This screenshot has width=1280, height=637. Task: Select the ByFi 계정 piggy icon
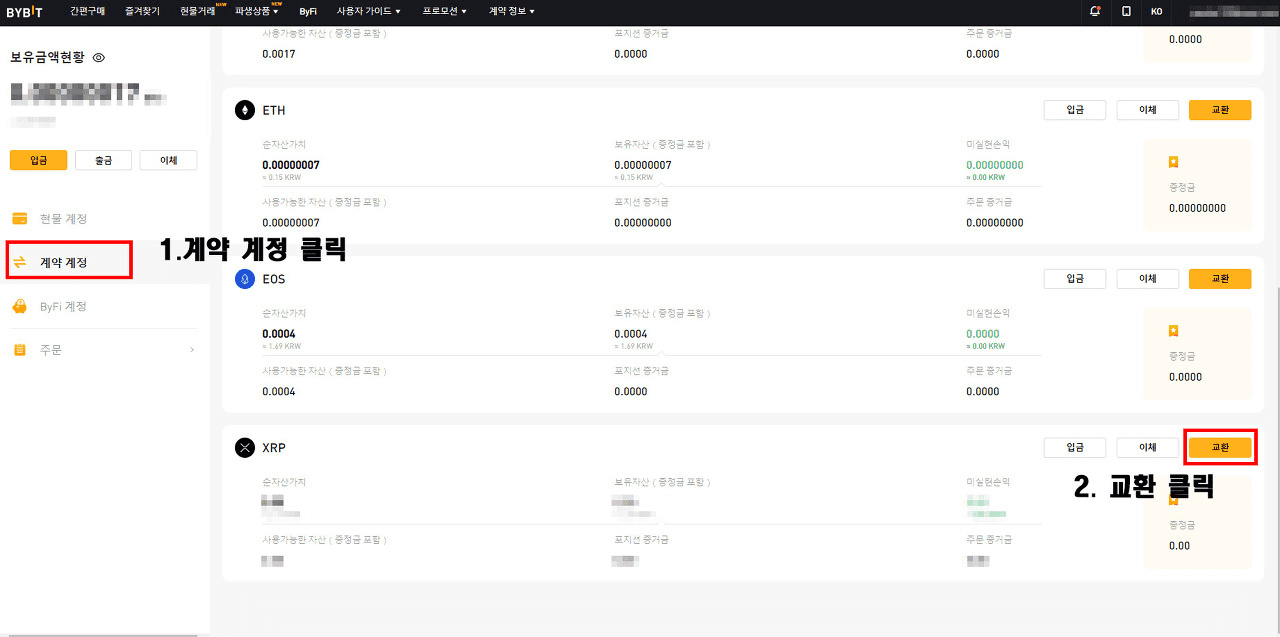click(19, 306)
